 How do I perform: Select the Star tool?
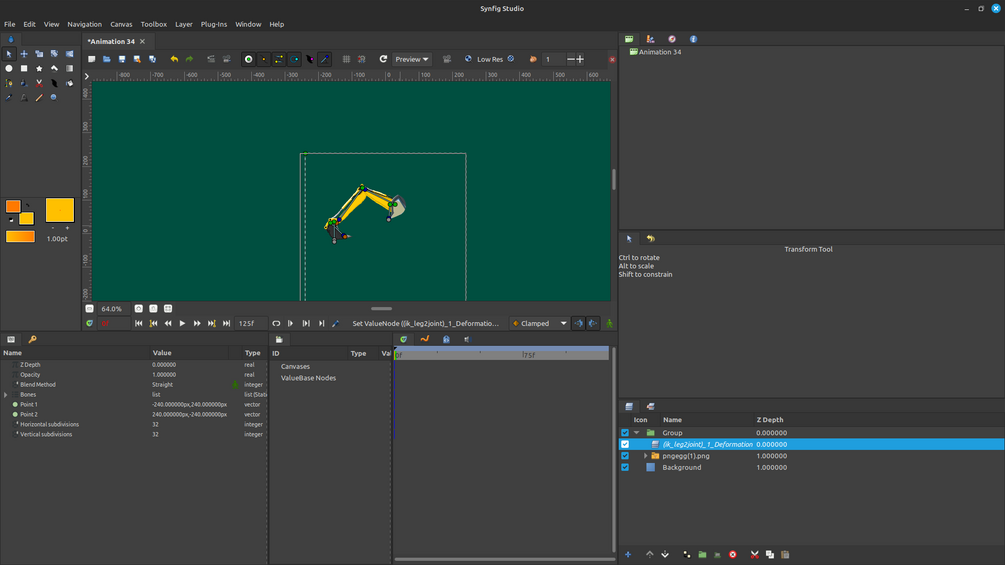[x=39, y=69]
